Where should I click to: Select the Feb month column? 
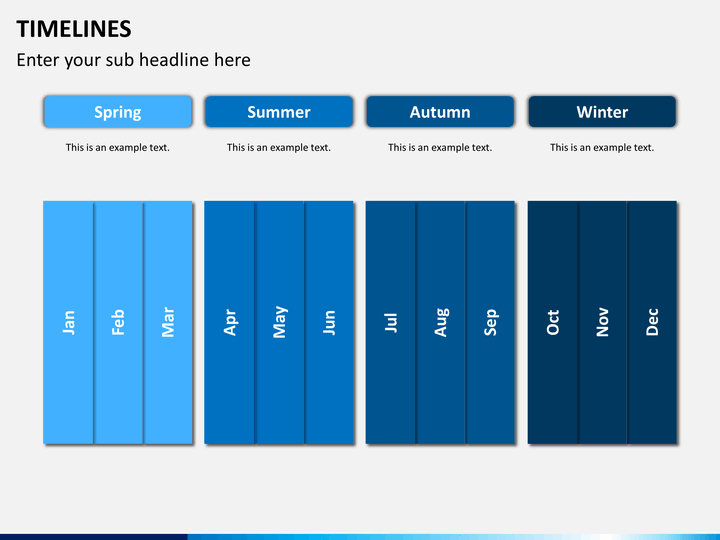118,322
